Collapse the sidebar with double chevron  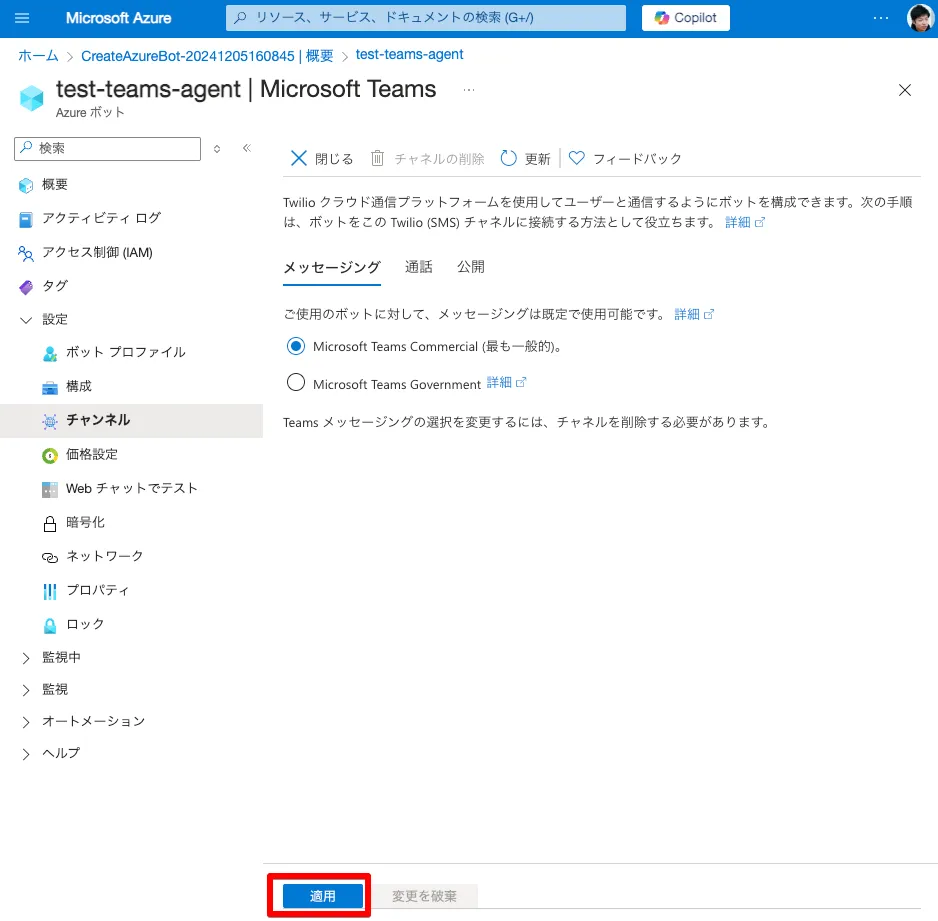coord(246,148)
